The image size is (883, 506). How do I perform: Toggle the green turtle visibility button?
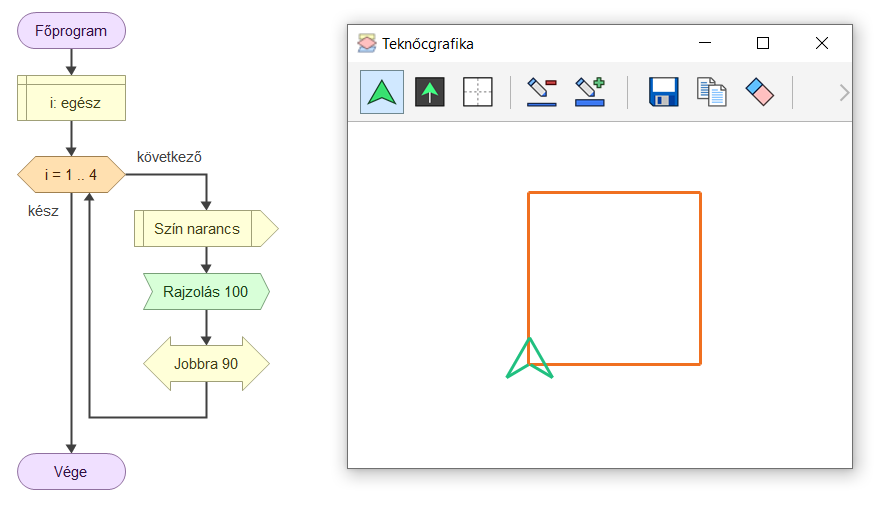382,93
